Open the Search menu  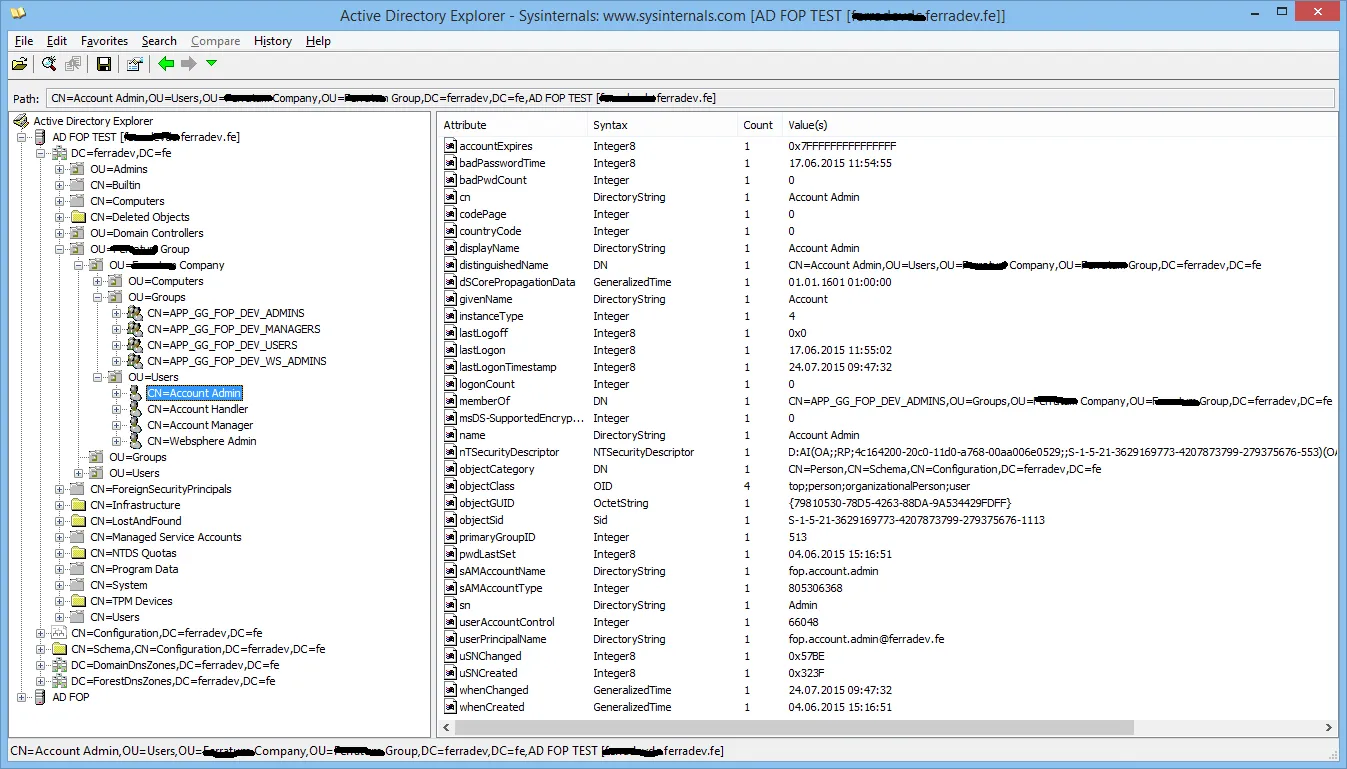159,41
